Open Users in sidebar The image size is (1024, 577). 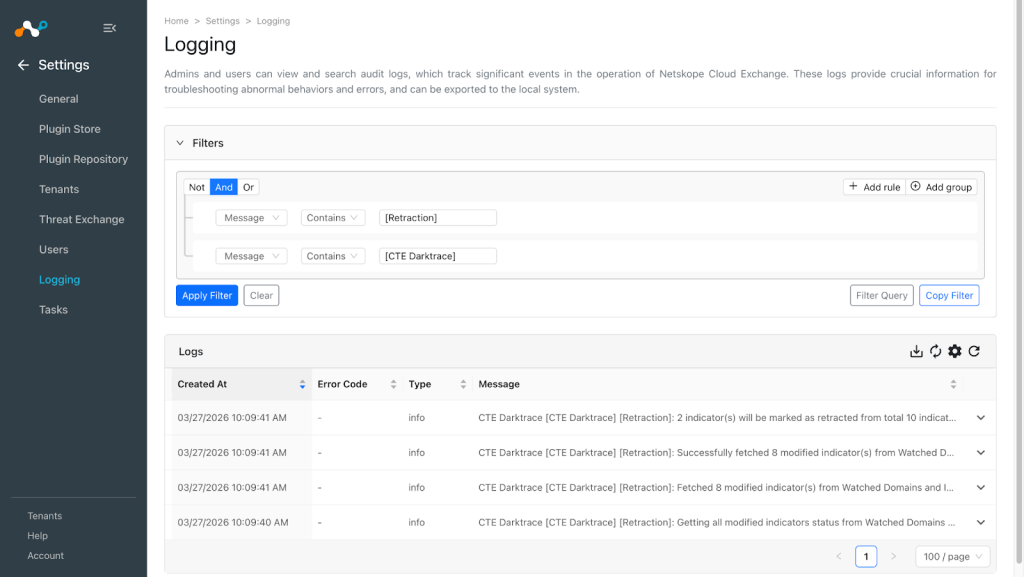point(54,249)
